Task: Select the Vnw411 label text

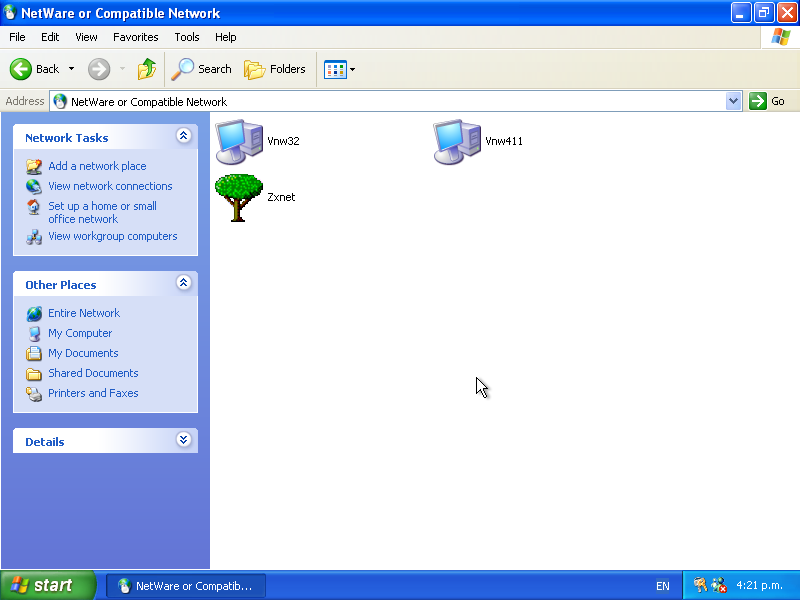Action: point(504,141)
